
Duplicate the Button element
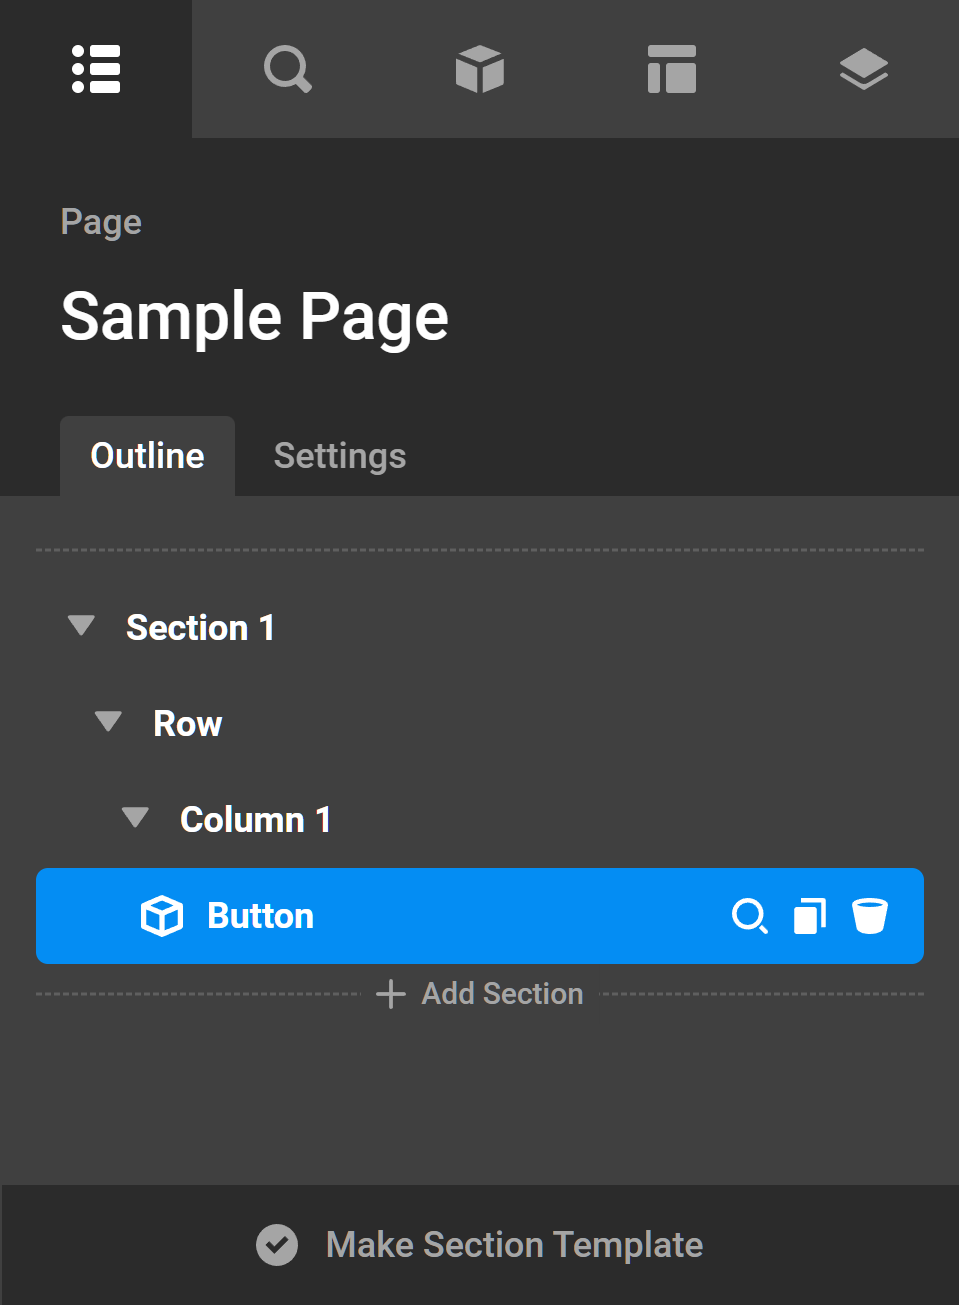[x=810, y=916]
